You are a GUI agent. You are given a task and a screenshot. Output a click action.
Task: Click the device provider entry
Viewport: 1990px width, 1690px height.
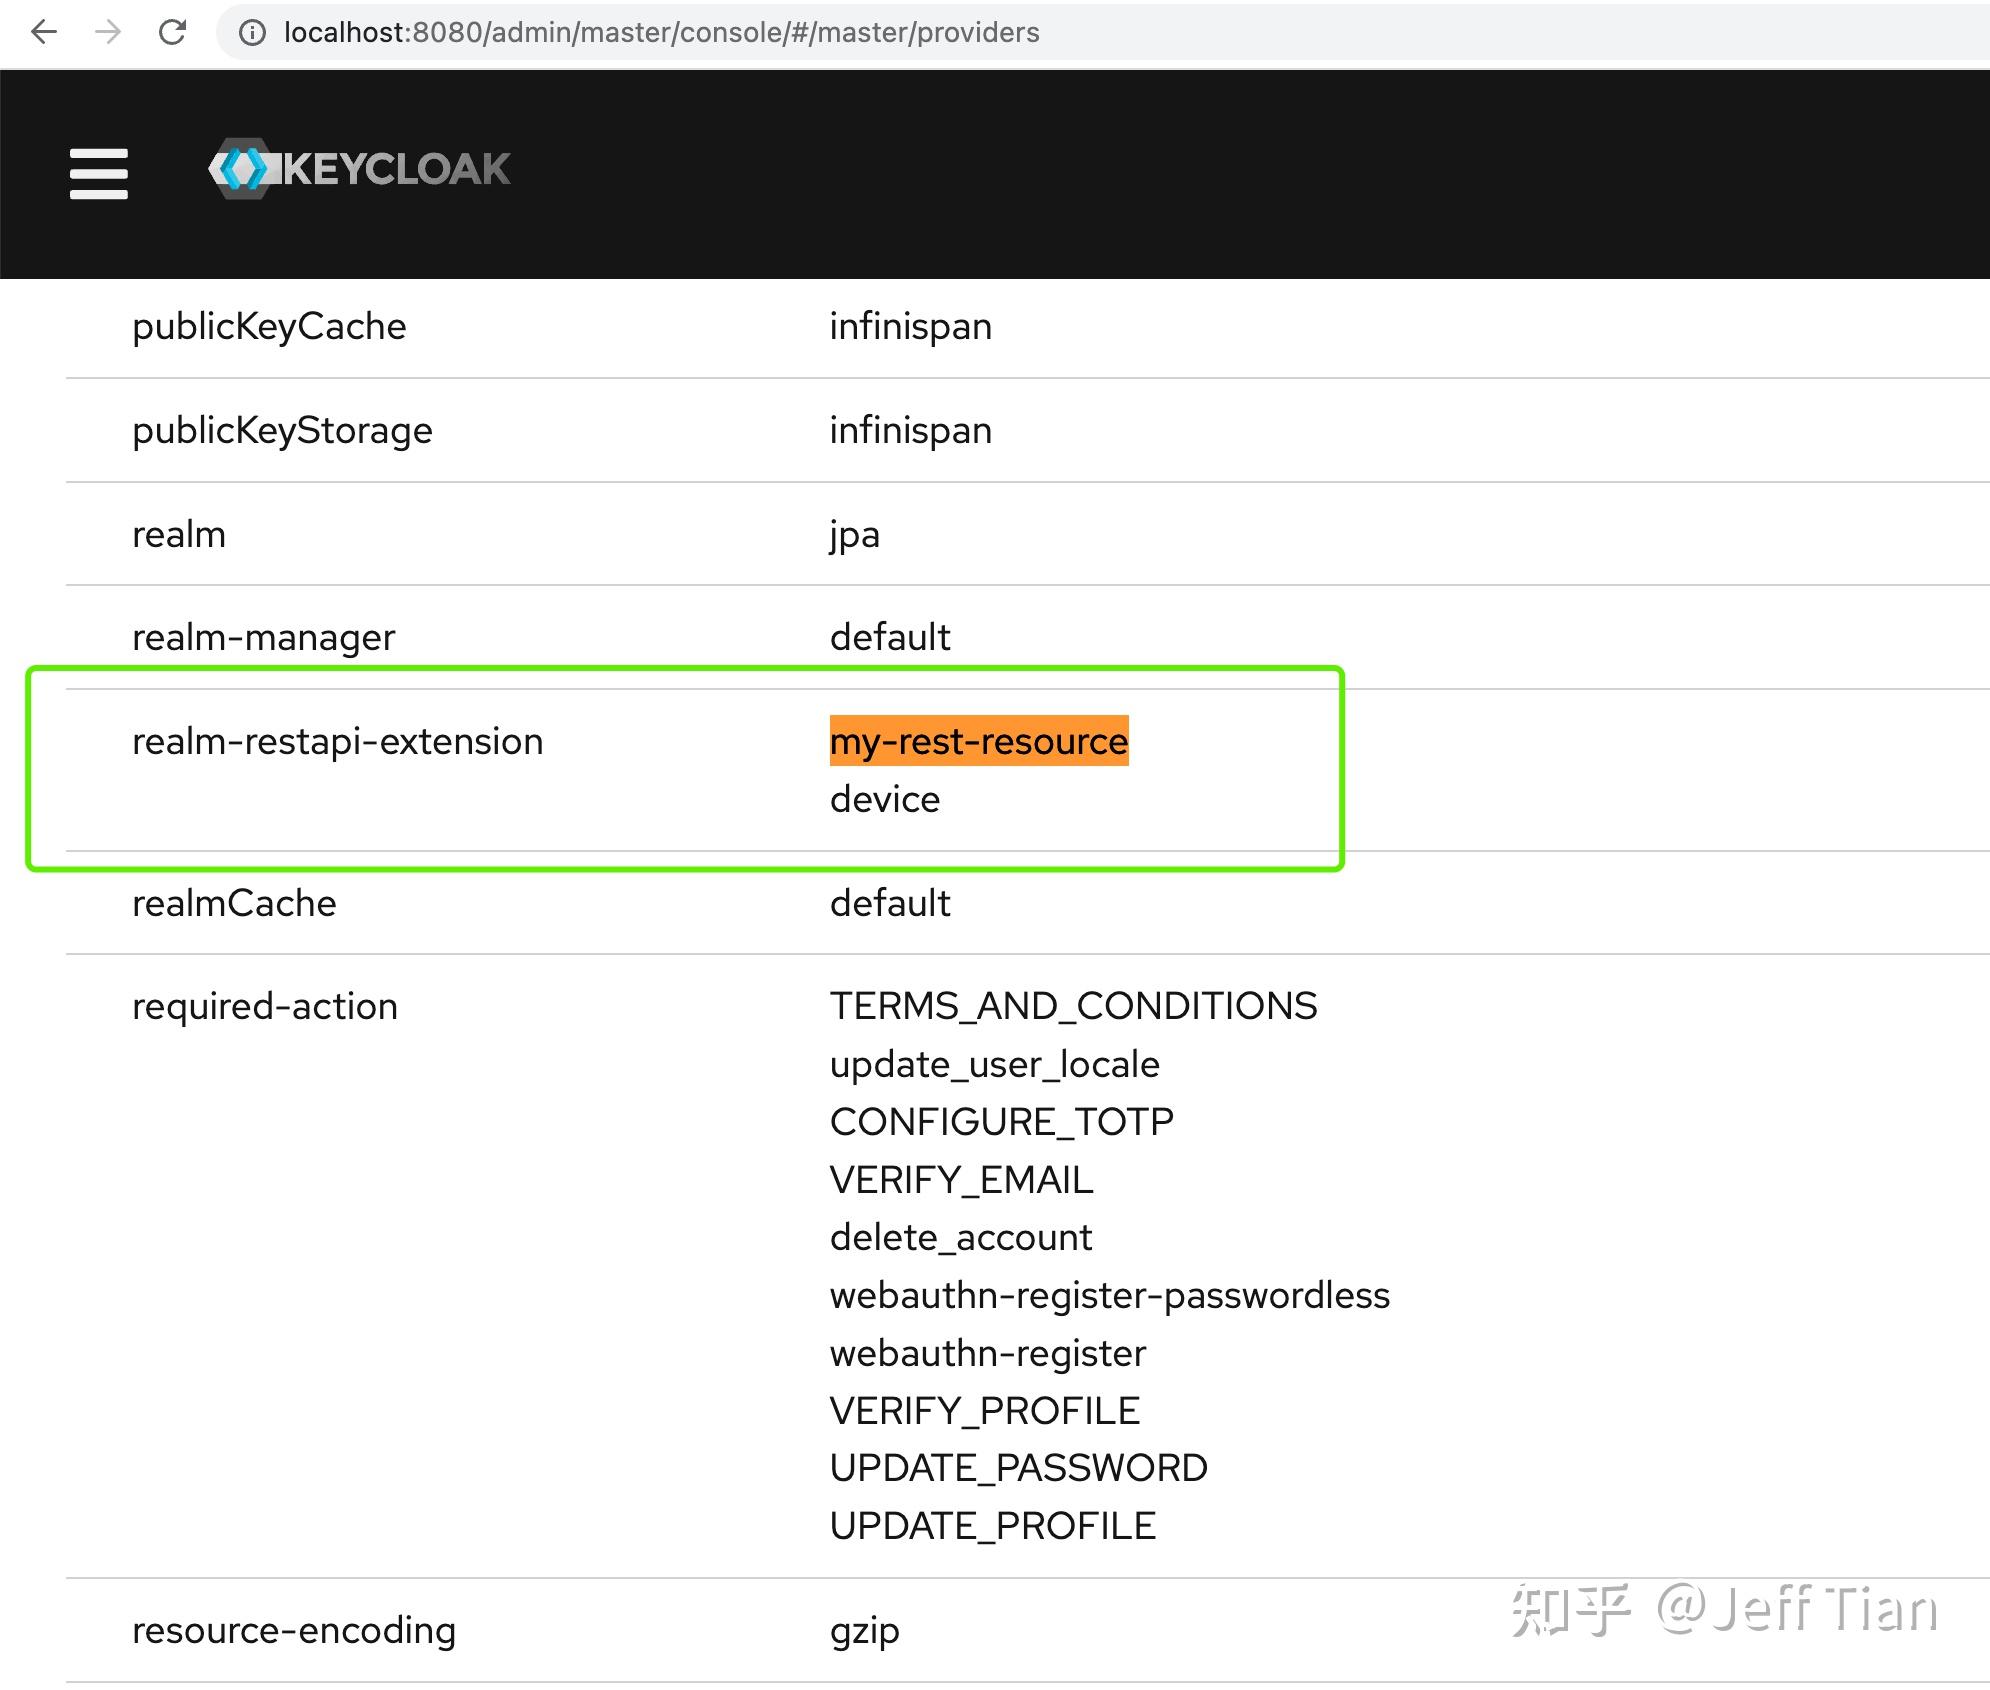pyautogui.click(x=884, y=799)
